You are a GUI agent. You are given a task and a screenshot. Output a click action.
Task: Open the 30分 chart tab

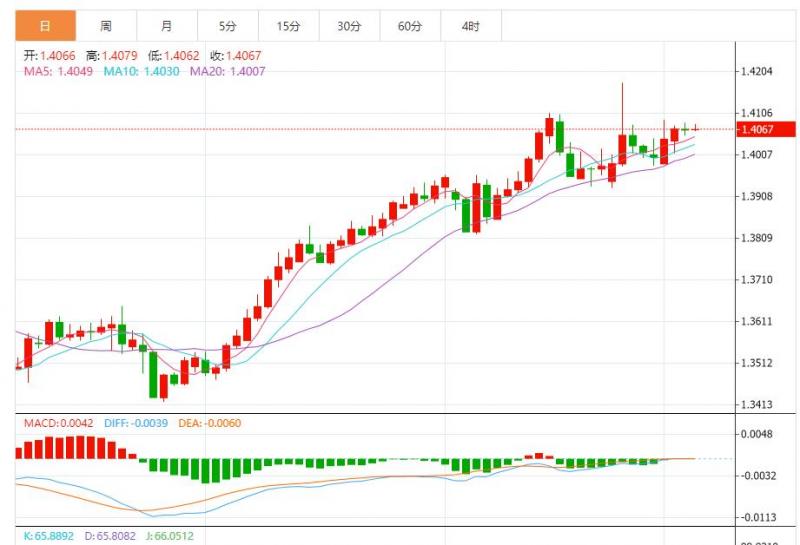point(349,26)
